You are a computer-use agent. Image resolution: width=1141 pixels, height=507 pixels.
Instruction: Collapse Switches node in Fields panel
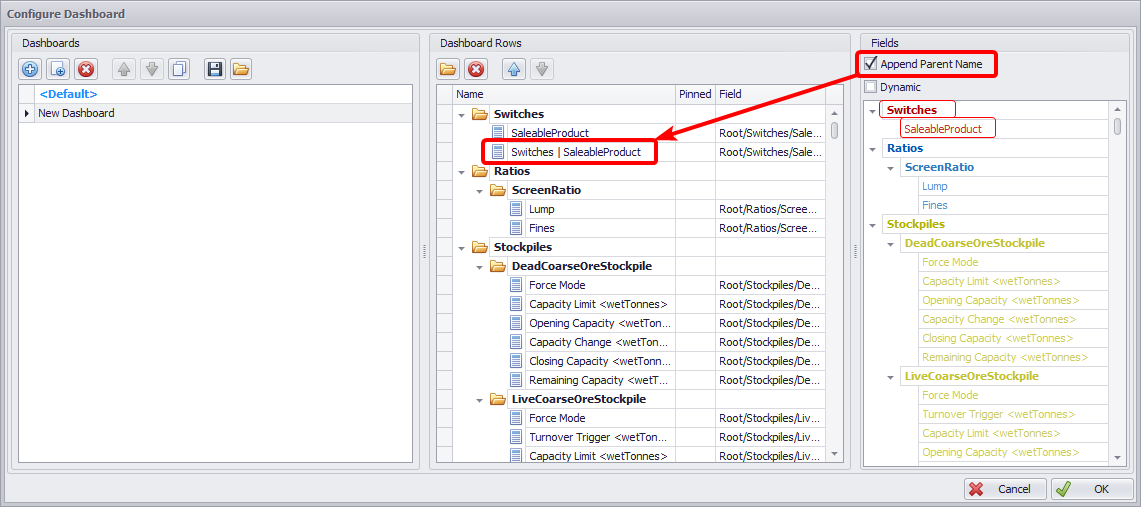click(x=873, y=111)
